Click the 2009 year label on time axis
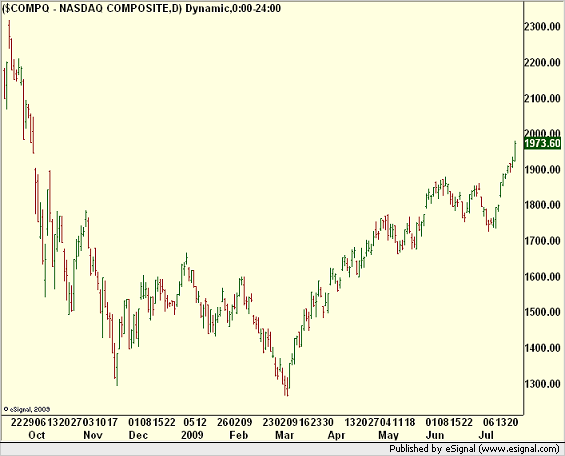The width and height of the screenshot is (565, 456). [192, 435]
